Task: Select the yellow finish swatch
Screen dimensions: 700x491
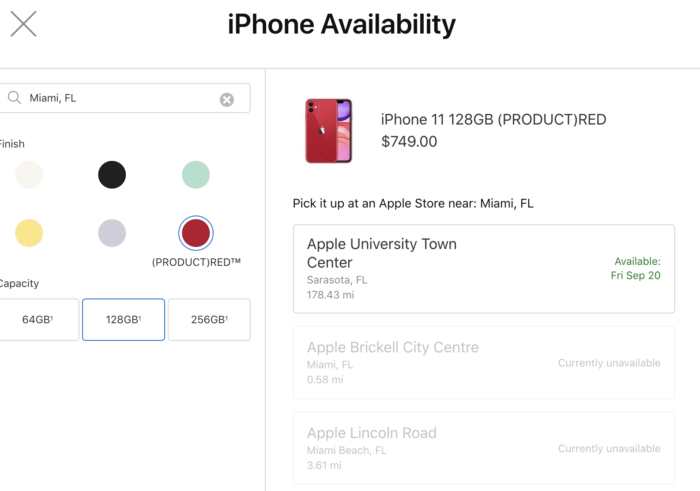Action: (x=29, y=233)
